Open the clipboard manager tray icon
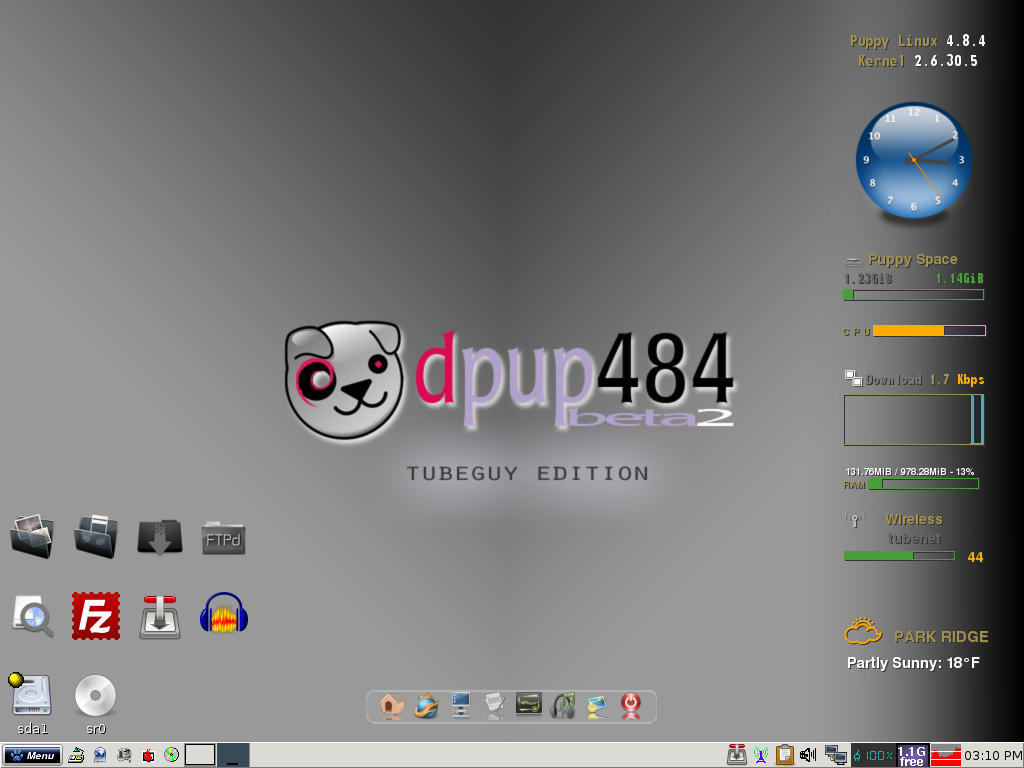1024x768 pixels. click(784, 755)
